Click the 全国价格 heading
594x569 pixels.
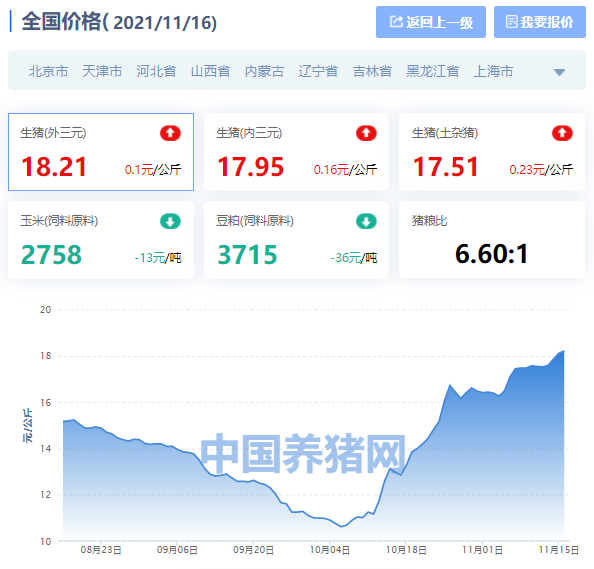click(x=119, y=22)
